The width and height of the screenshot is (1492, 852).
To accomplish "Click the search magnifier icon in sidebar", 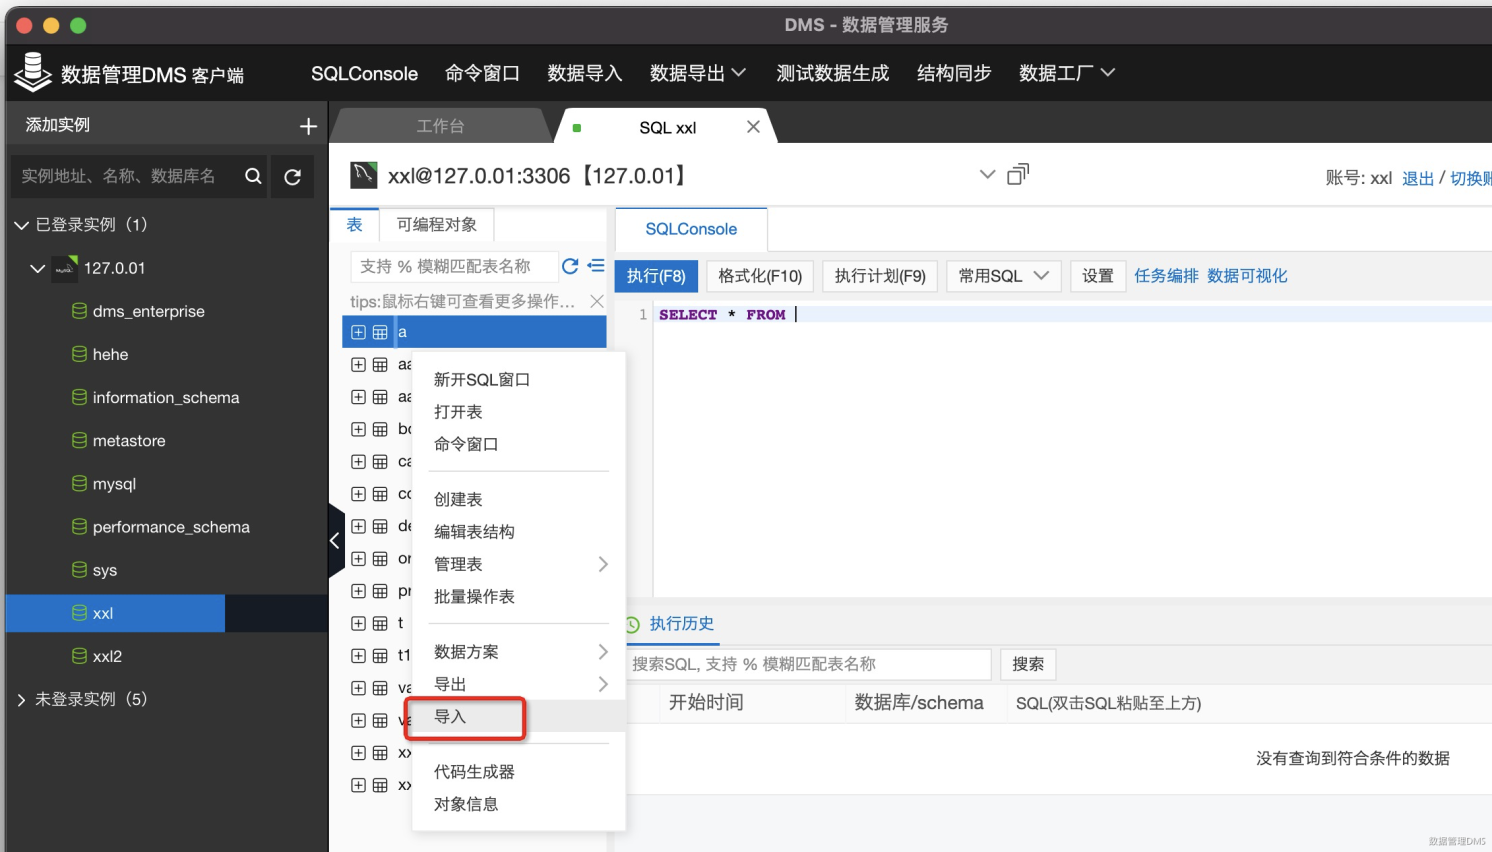I will [254, 176].
